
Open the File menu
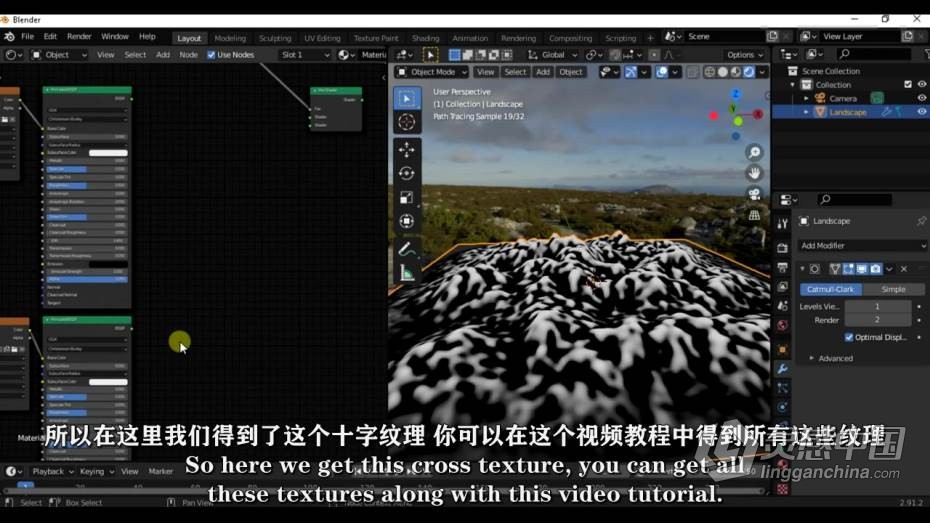27,36
